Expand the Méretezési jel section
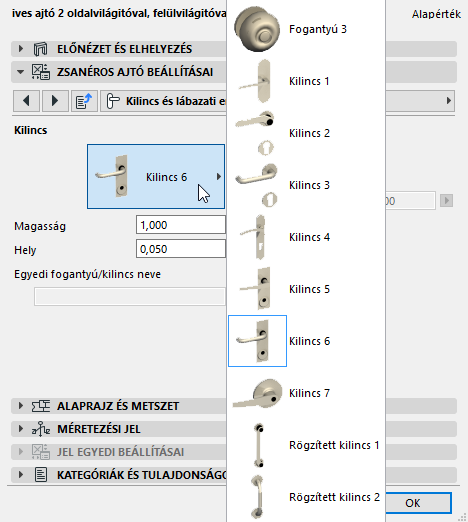Screen dimensions: 468x522 pos(21,429)
